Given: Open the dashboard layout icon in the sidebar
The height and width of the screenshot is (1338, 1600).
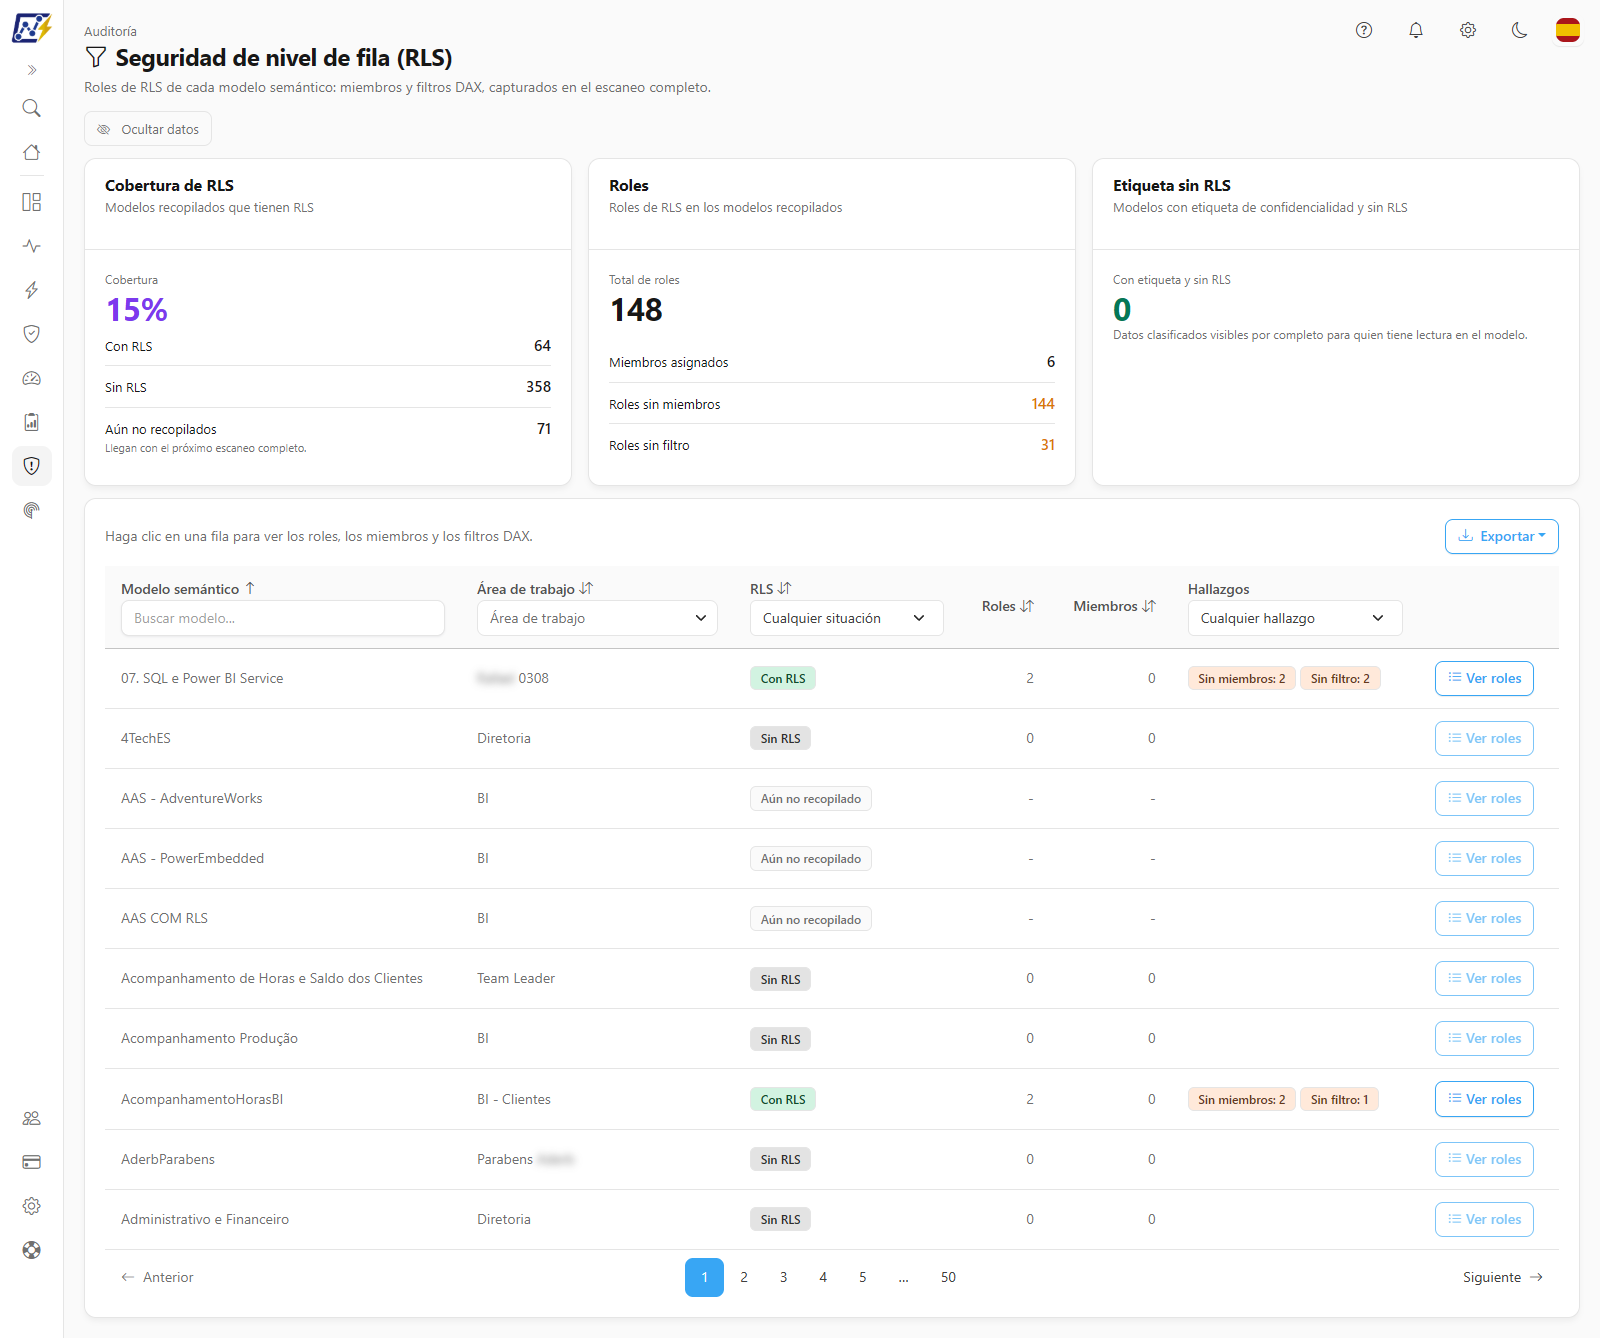Looking at the screenshot, I should [x=32, y=202].
